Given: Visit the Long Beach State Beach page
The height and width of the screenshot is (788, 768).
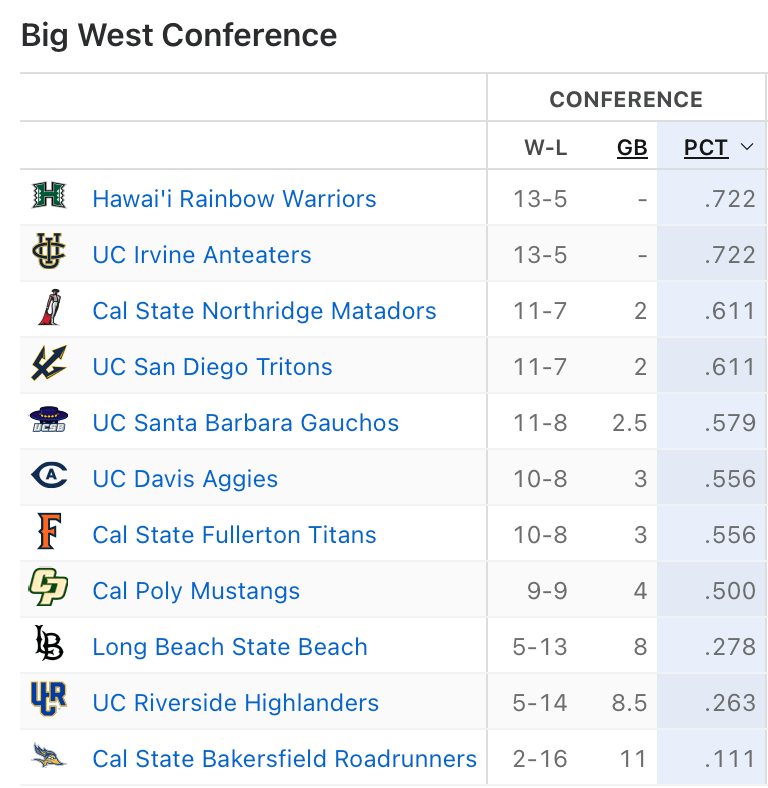Looking at the screenshot, I should click(230, 647).
